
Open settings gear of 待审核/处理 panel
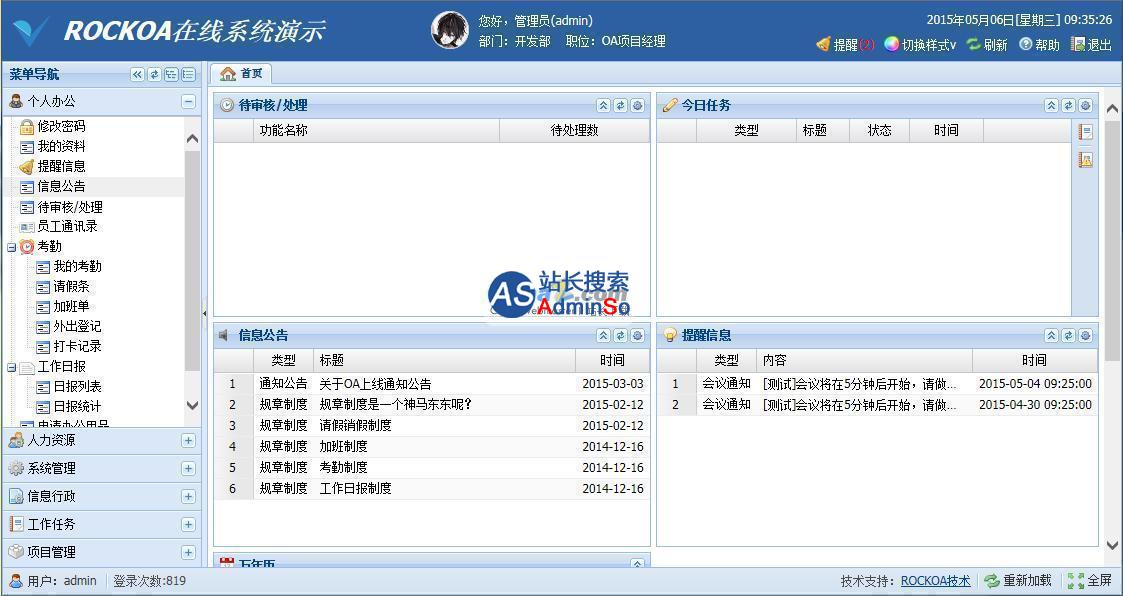[x=637, y=106]
